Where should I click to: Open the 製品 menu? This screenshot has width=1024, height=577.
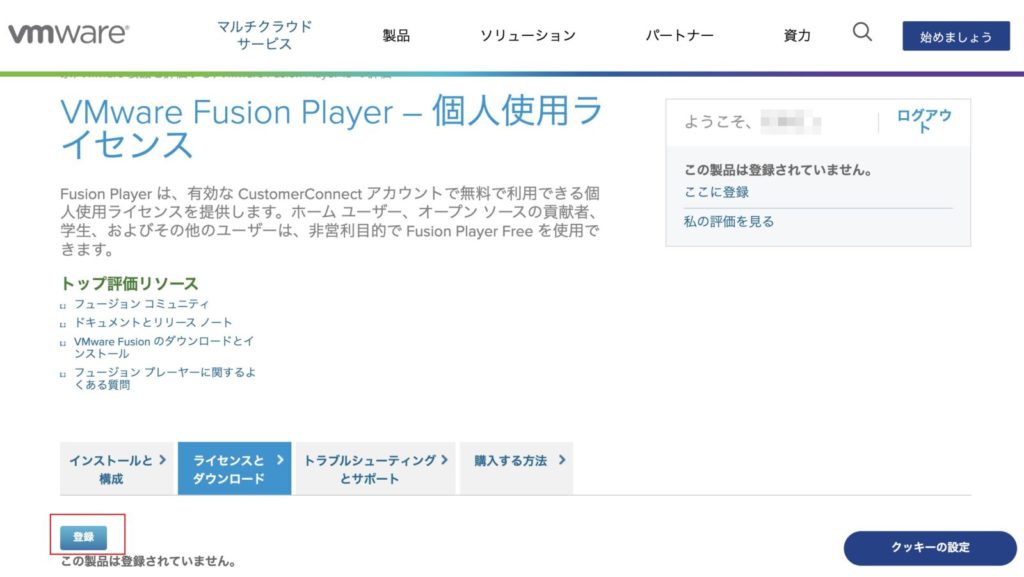click(x=396, y=36)
